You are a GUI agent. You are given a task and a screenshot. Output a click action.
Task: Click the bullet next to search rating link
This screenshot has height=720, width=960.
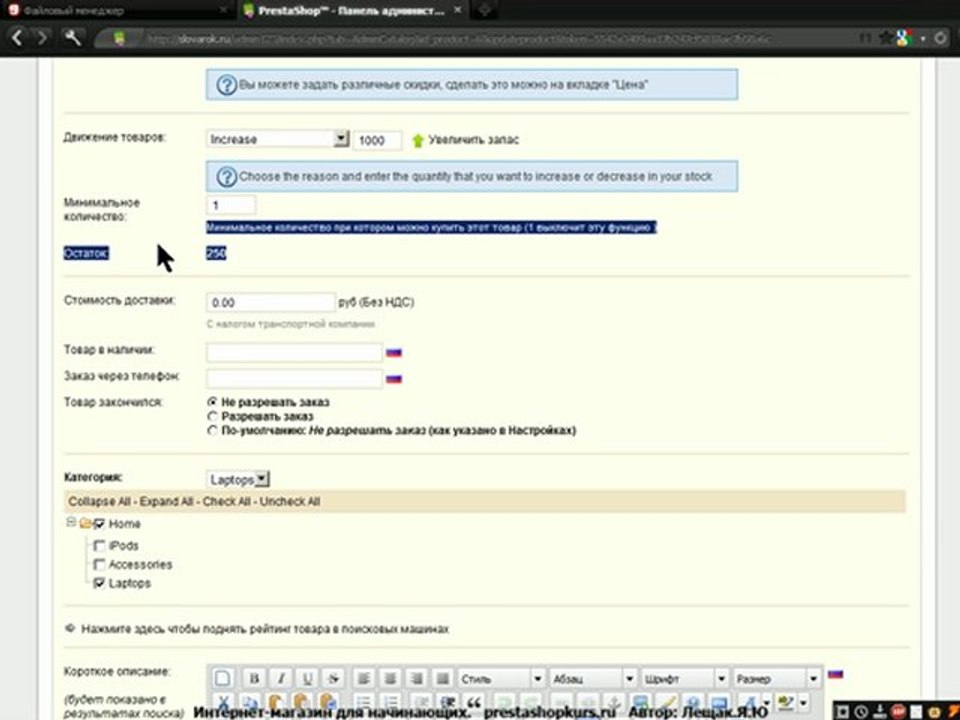[70, 629]
